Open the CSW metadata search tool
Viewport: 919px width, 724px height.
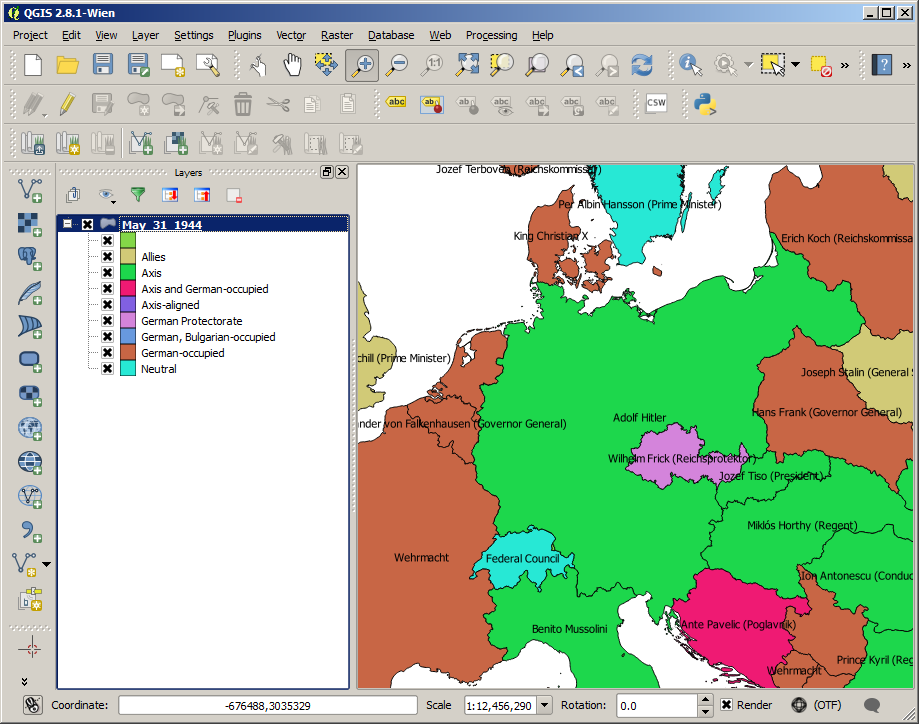pos(656,103)
